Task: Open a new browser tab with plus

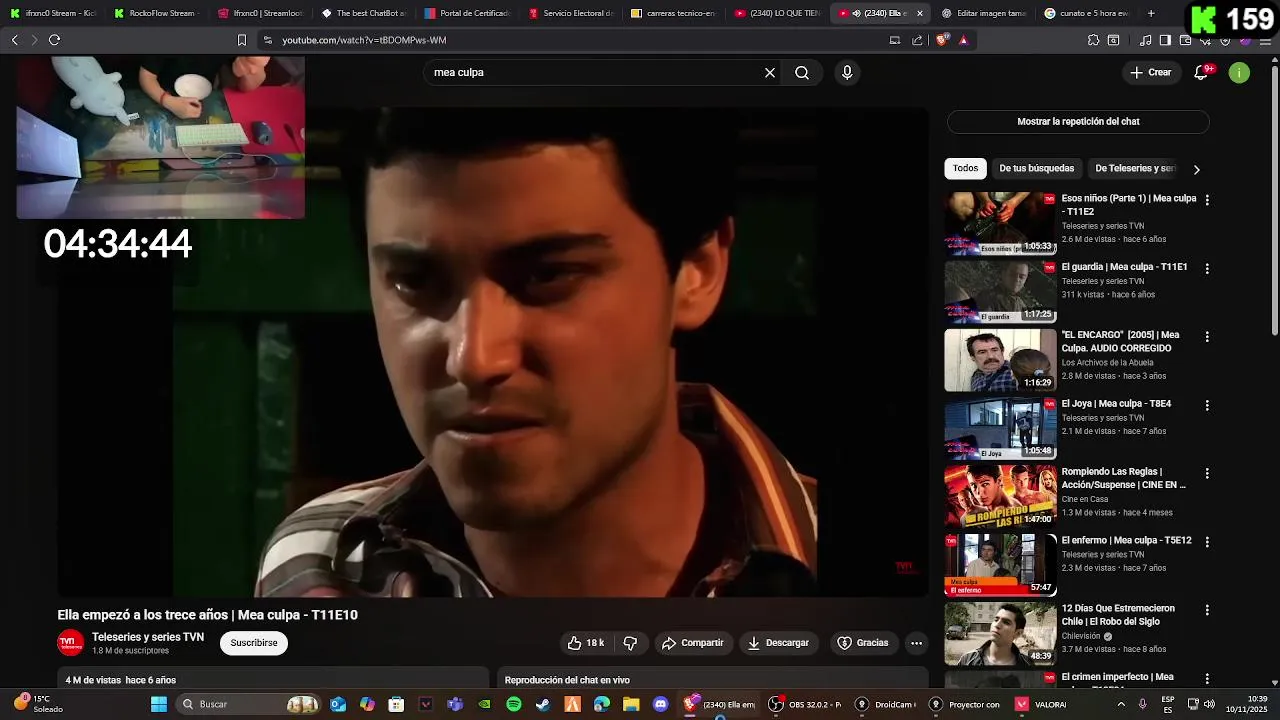Action: (x=1151, y=13)
